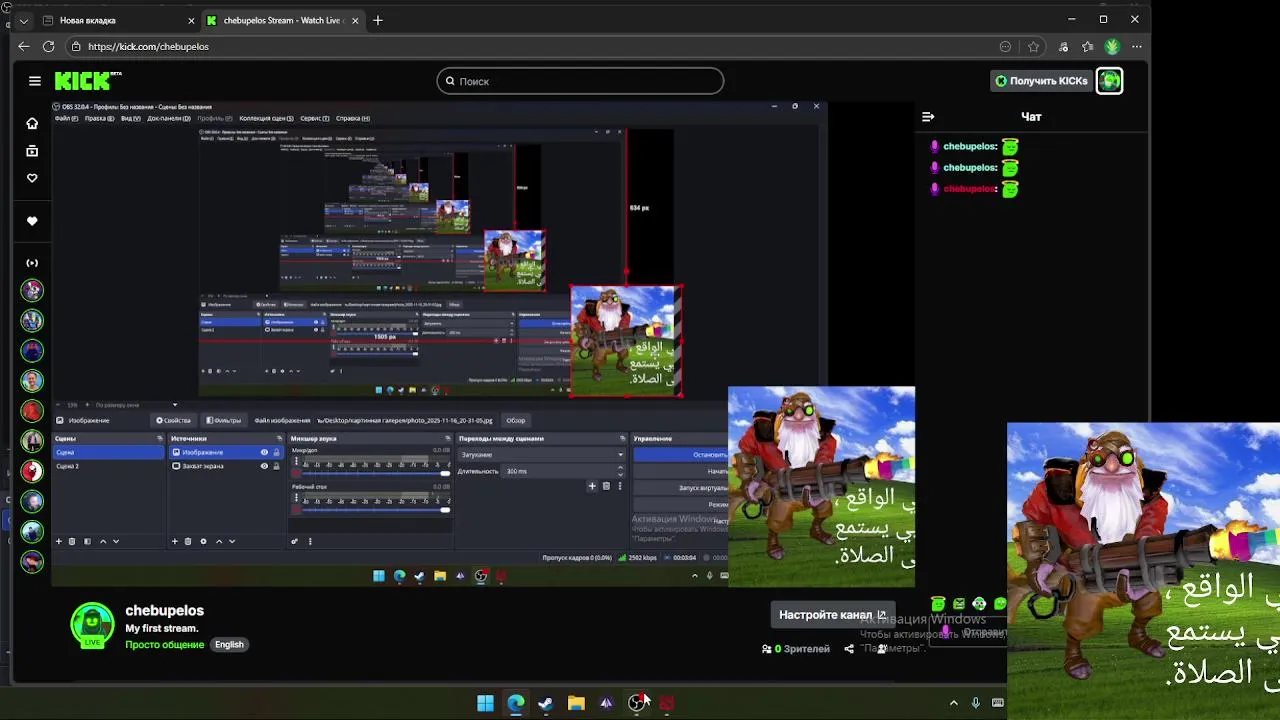View site information lock icon
The image size is (1280, 720).
(76, 46)
